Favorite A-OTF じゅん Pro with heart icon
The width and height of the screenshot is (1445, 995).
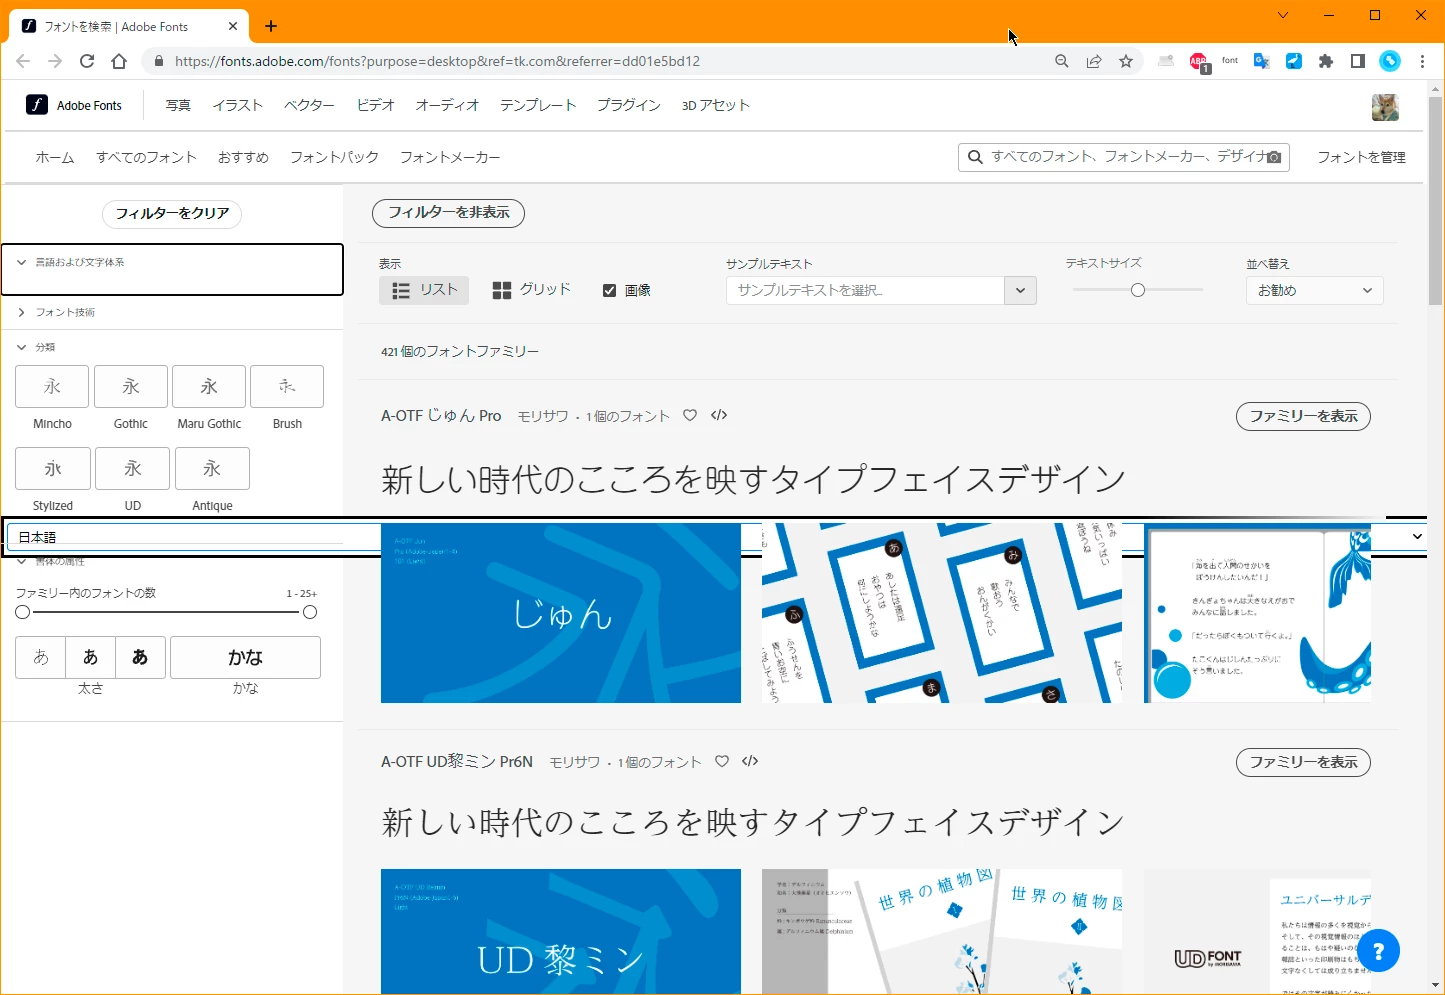point(690,415)
